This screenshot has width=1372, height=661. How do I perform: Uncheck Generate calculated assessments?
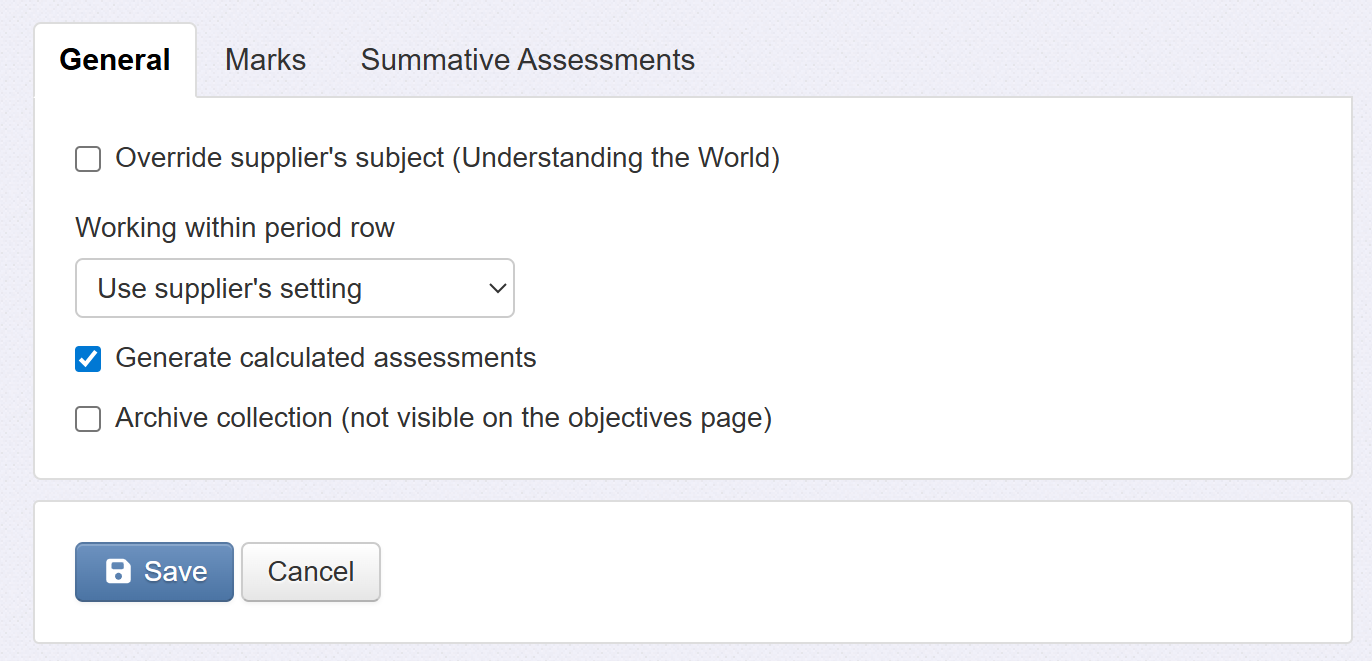[88, 359]
